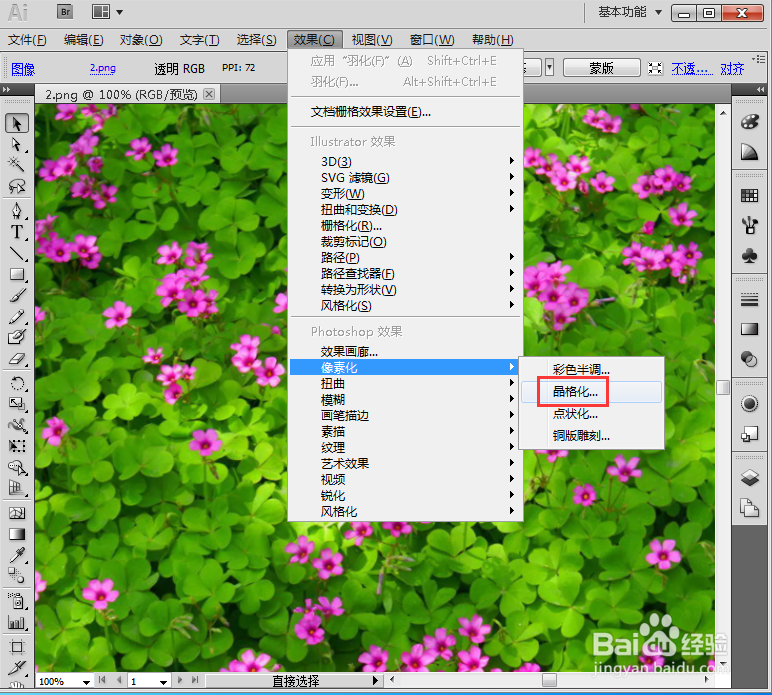
Task: Go to next artboard arrow
Action: 180,680
